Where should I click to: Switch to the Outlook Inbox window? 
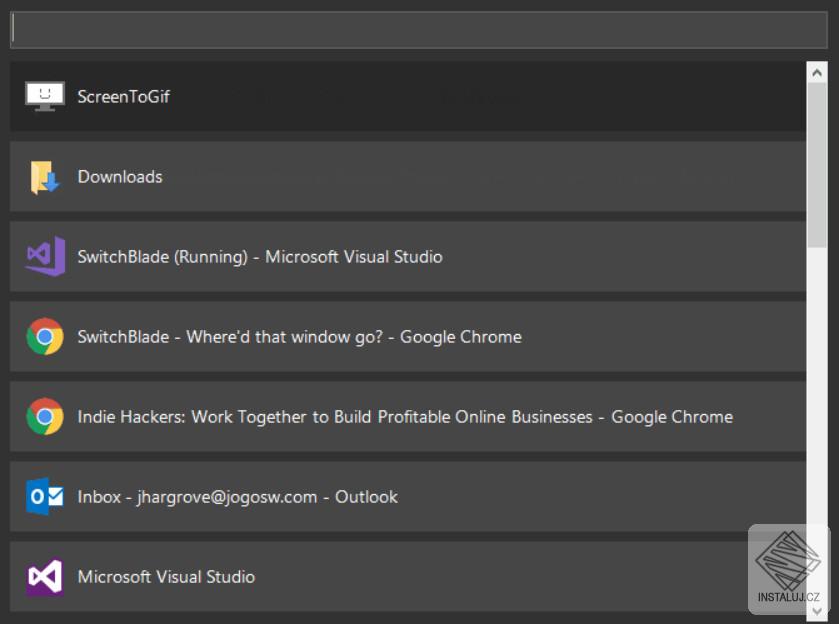coord(238,497)
